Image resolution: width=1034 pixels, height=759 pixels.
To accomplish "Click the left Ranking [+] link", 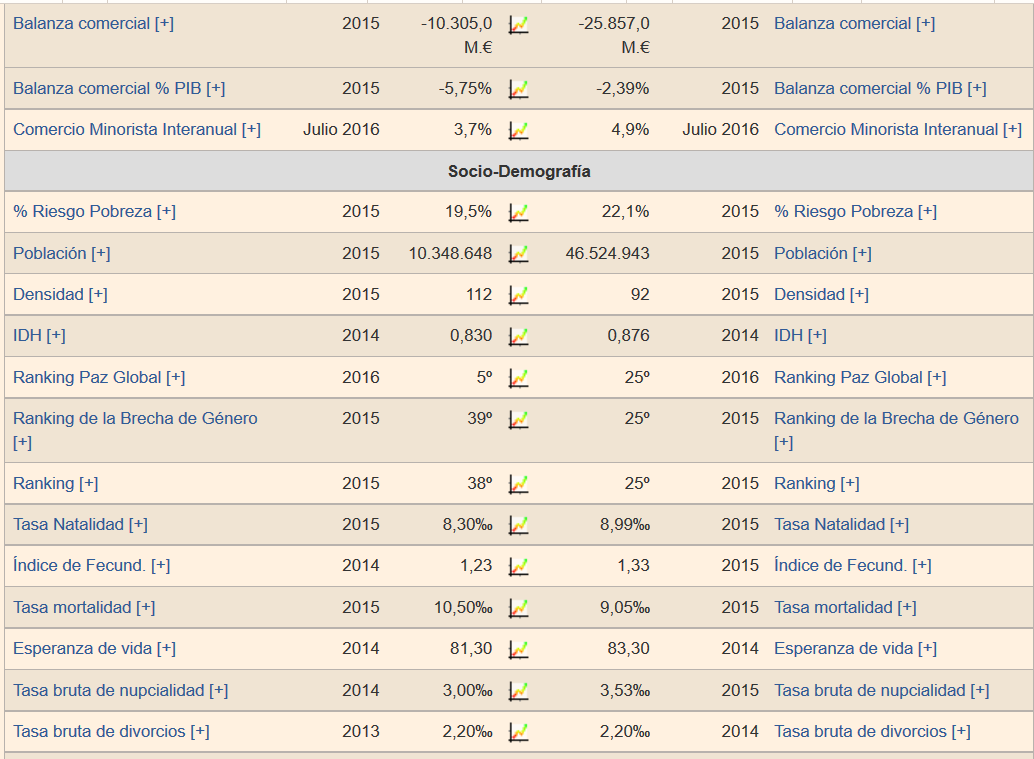I will pyautogui.click(x=56, y=483).
